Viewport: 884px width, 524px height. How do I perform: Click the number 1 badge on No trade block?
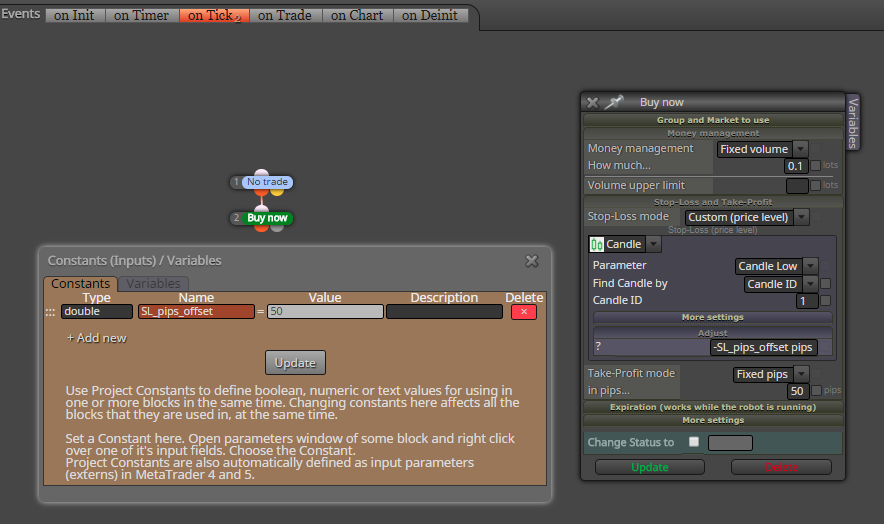(236, 182)
